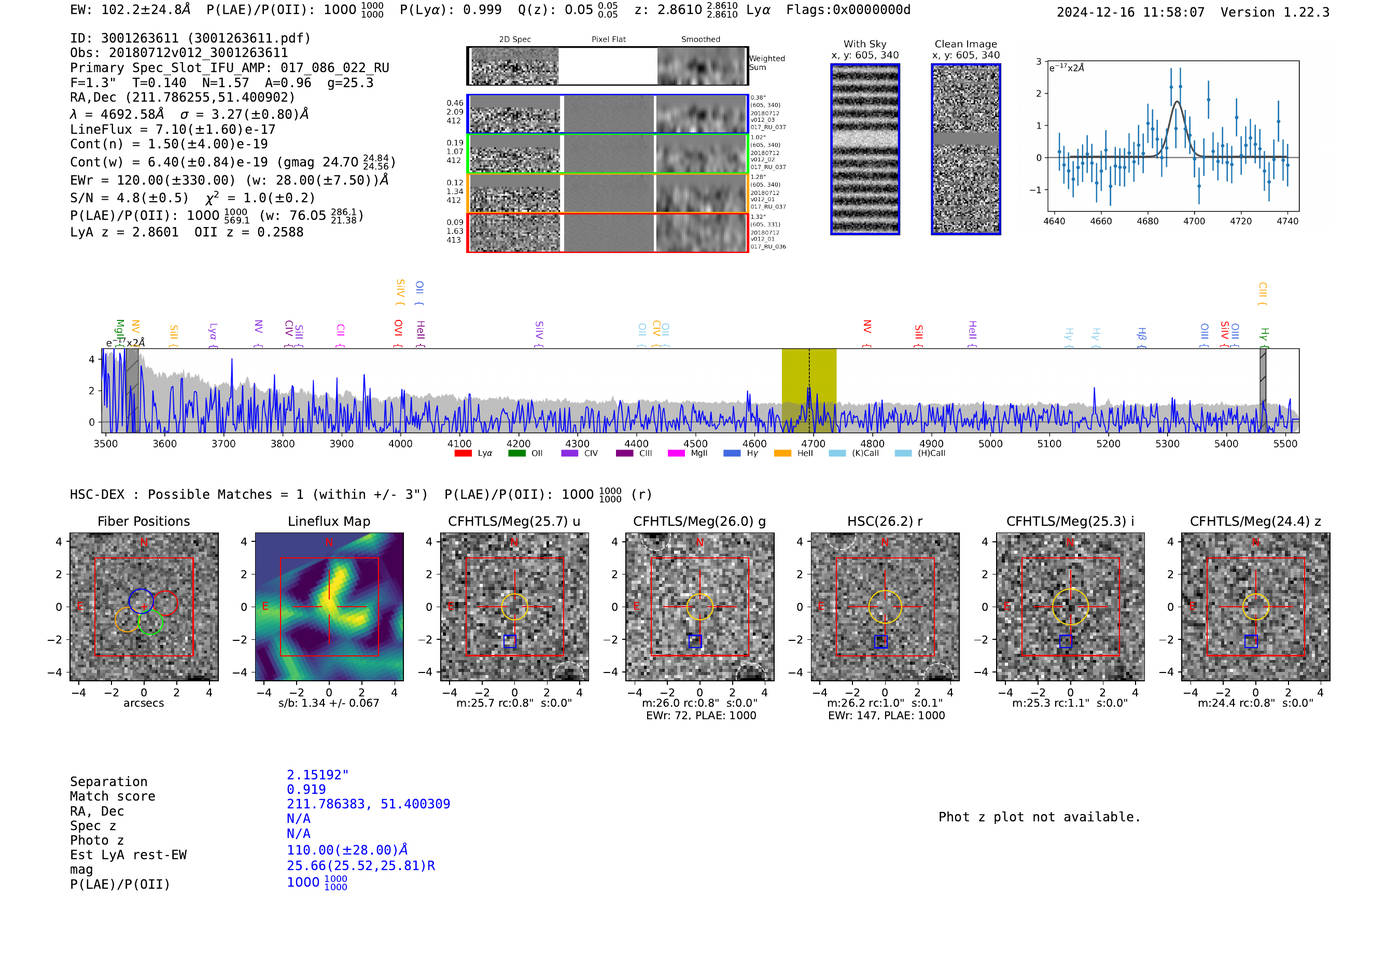The height and width of the screenshot is (953, 1400).
Task: Click the Clean Image CCD cutout
Action: [x=966, y=149]
